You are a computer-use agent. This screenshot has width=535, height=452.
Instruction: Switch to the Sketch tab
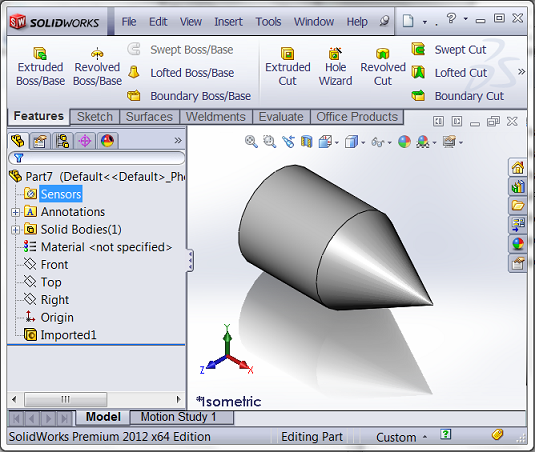click(x=95, y=117)
